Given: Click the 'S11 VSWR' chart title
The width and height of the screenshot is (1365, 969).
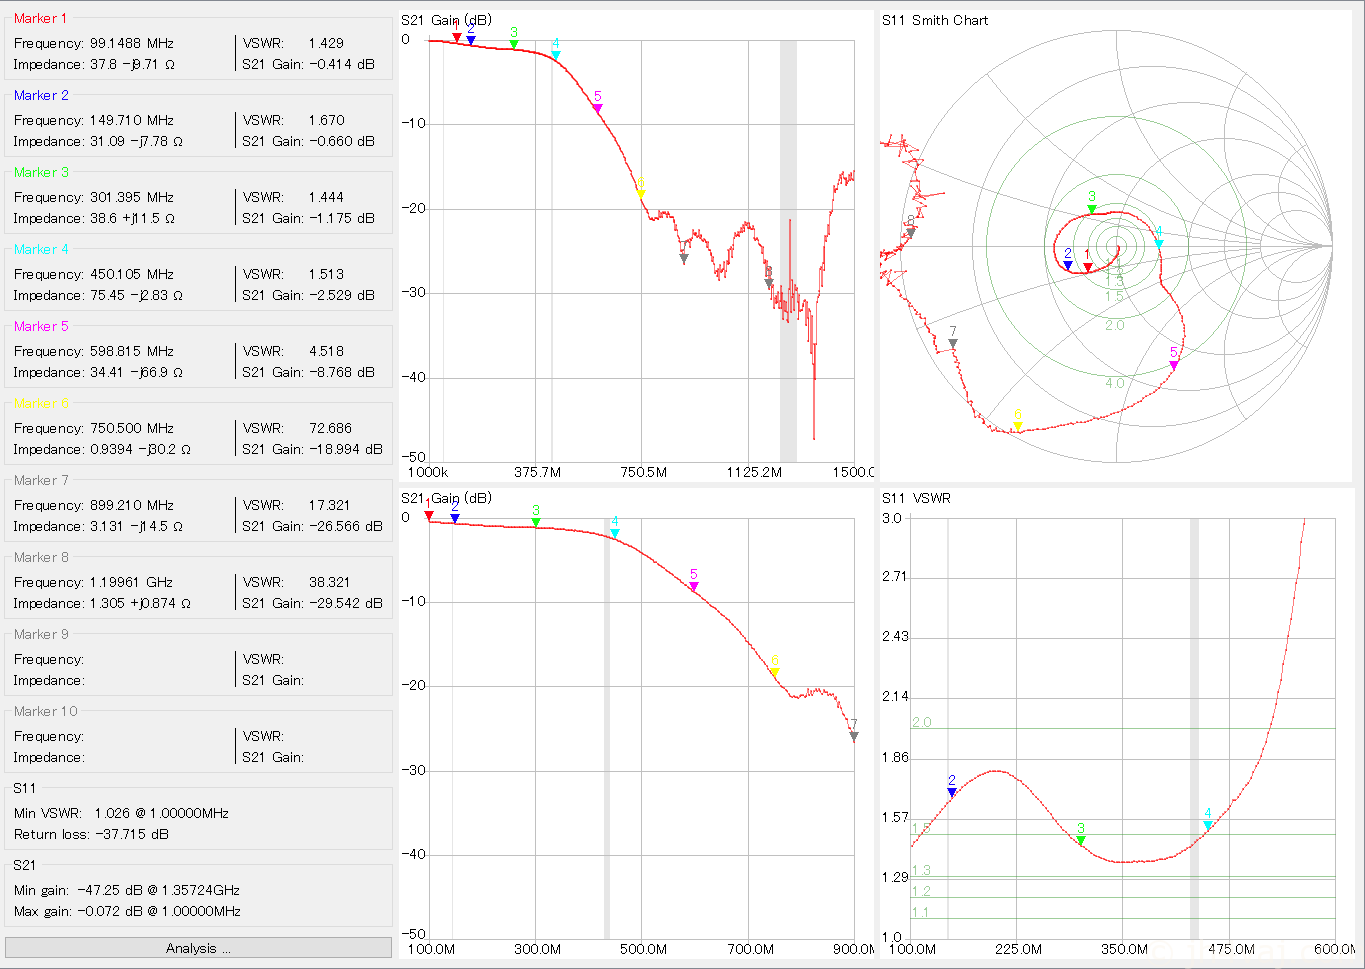Looking at the screenshot, I should coord(916,498).
